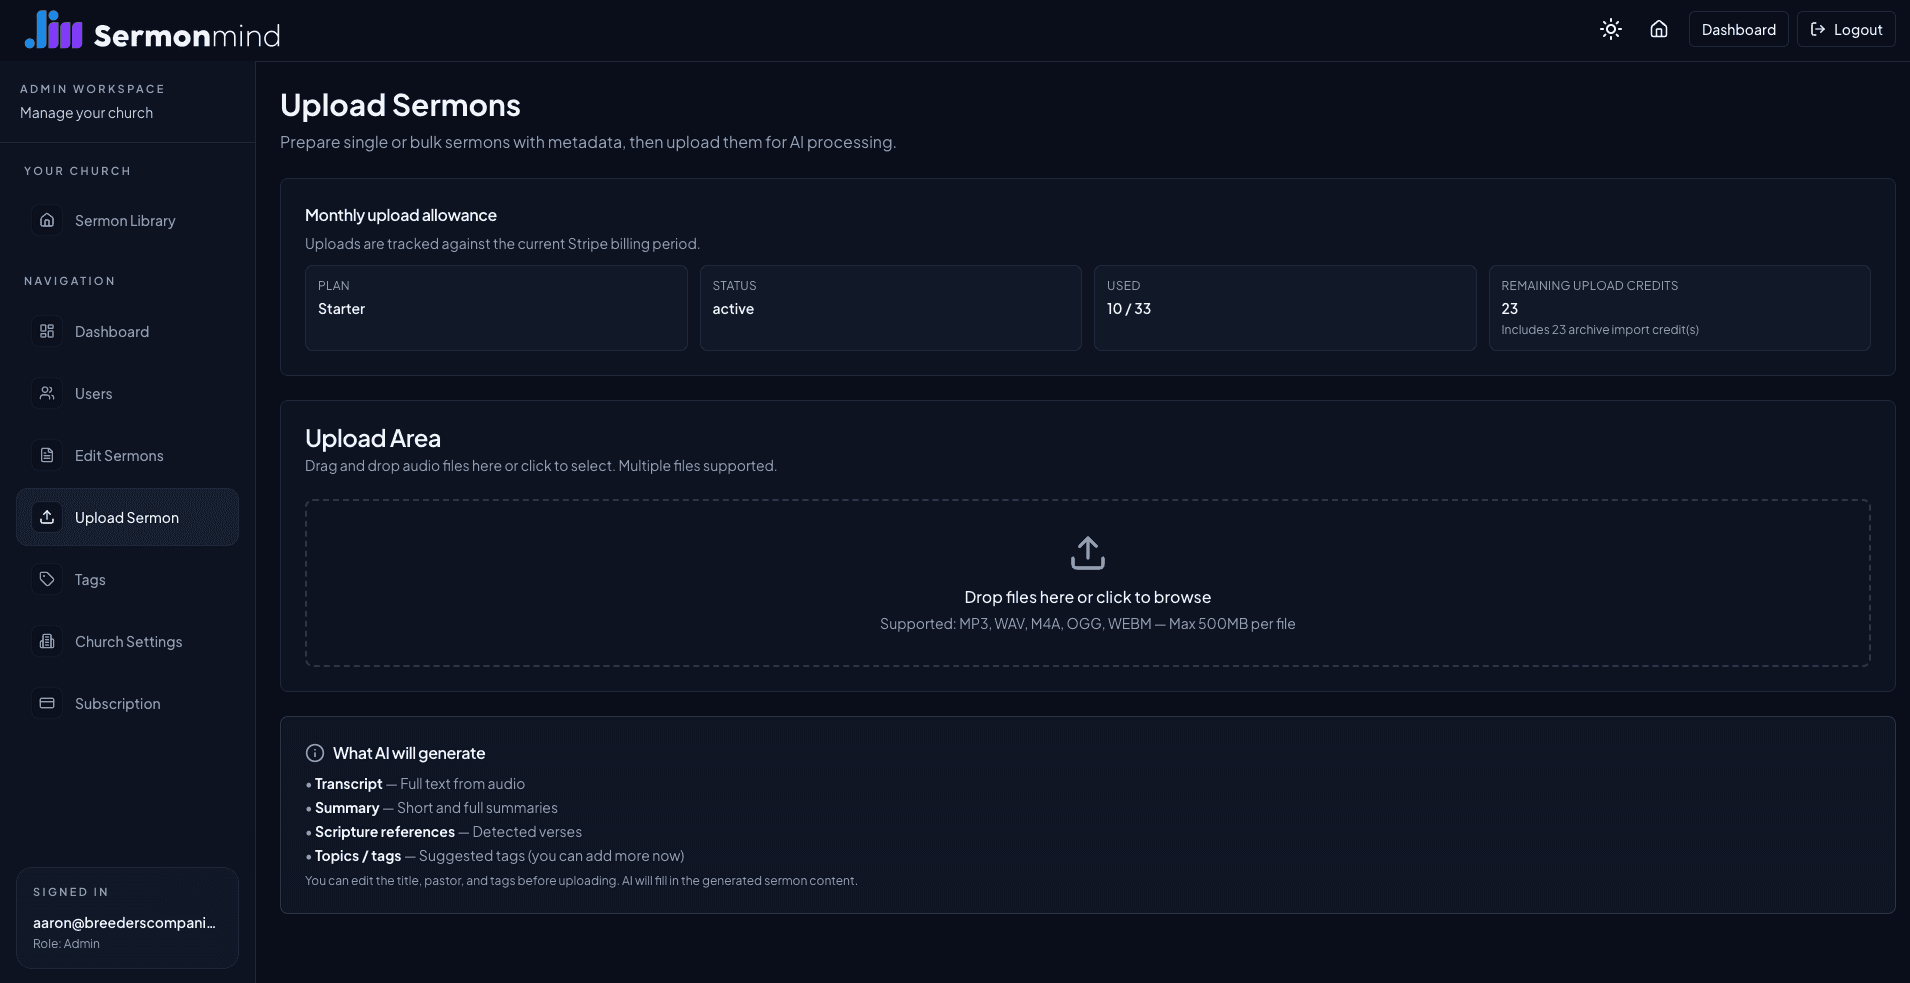Go to Dashboard in sidebar navigation
The height and width of the screenshot is (983, 1910).
[x=127, y=331]
